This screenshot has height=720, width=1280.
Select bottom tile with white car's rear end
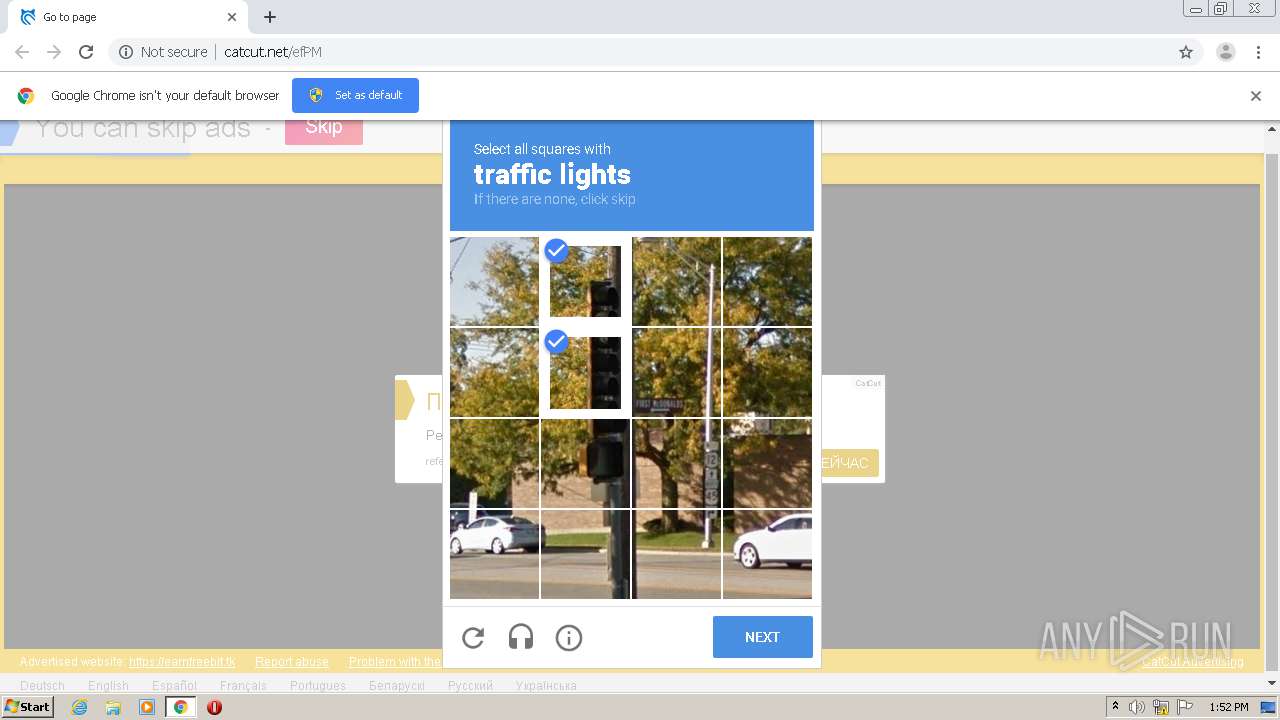494,554
